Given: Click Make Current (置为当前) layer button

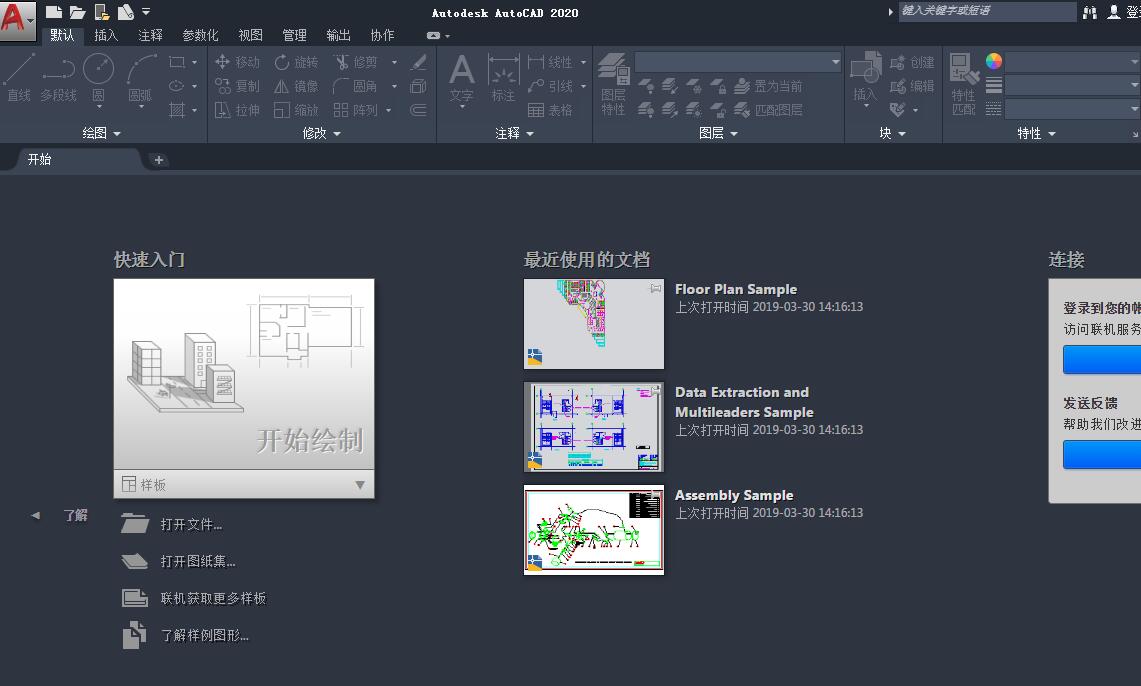Looking at the screenshot, I should click(768, 86).
